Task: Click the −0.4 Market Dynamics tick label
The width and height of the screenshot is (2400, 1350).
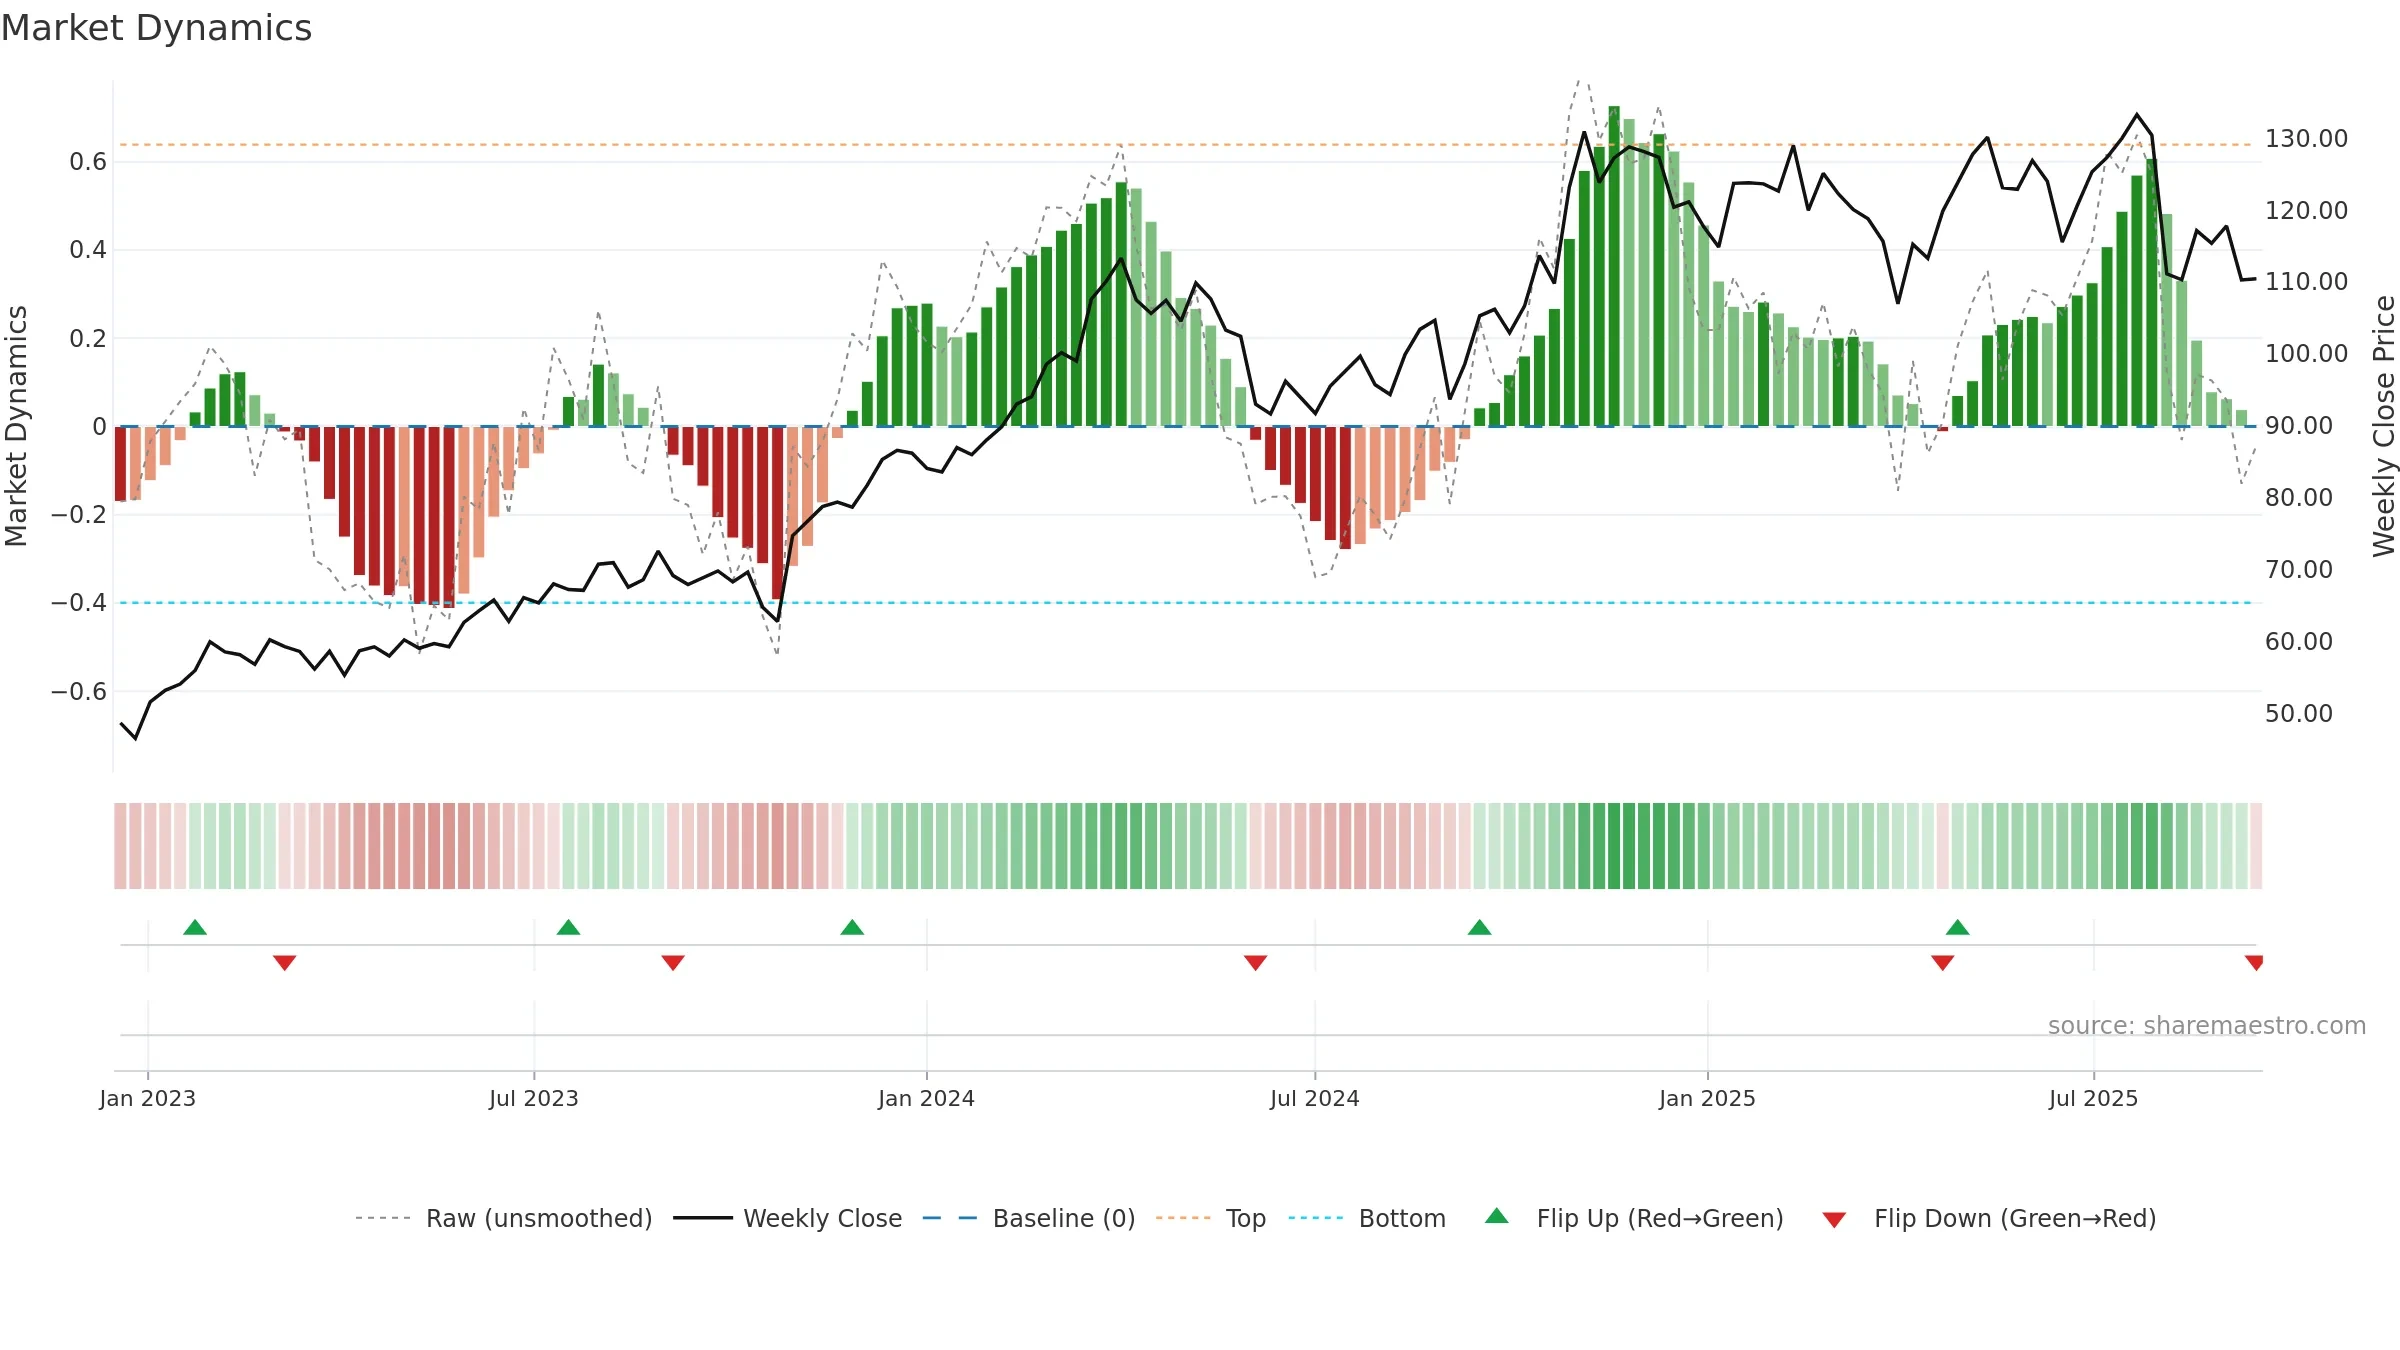Action: (79, 602)
